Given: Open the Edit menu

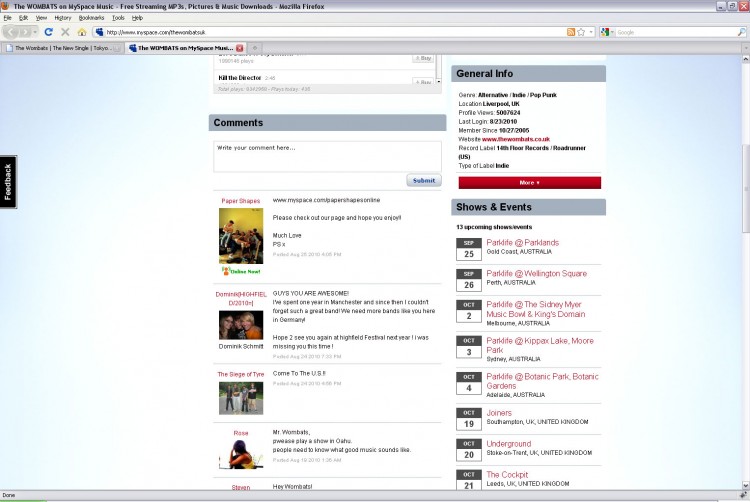Looking at the screenshot, I should pyautogui.click(x=23, y=18).
